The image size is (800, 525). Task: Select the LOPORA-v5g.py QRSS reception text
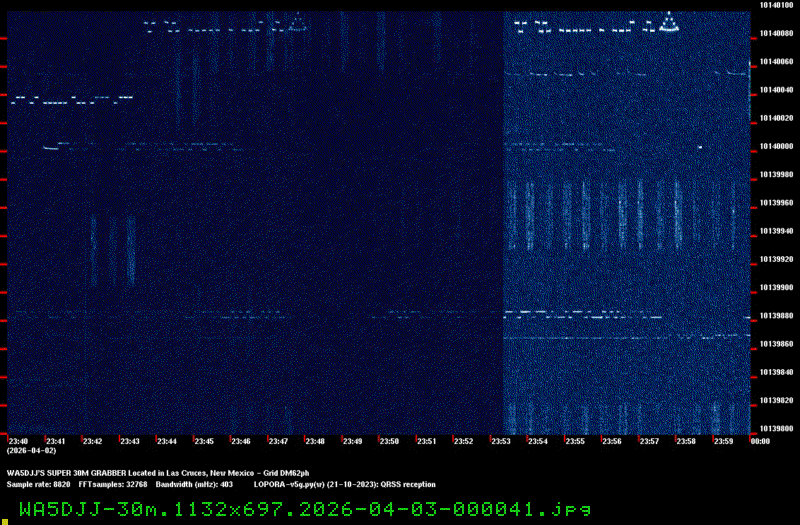click(x=345, y=484)
